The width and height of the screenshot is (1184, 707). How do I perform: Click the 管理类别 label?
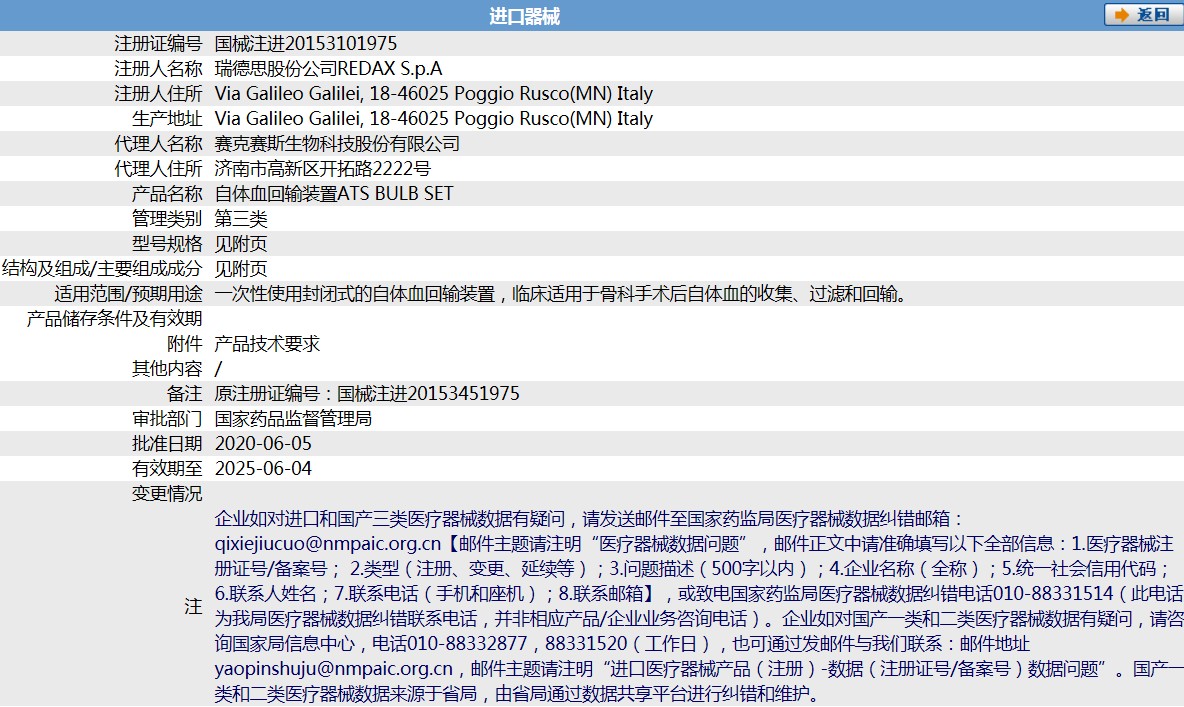[x=168, y=218]
